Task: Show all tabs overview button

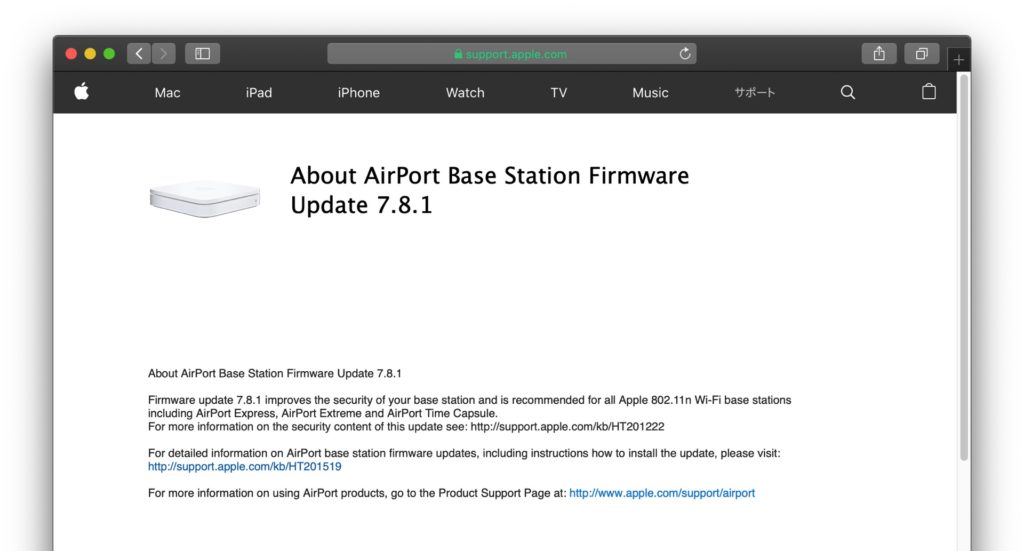Action: (x=921, y=54)
